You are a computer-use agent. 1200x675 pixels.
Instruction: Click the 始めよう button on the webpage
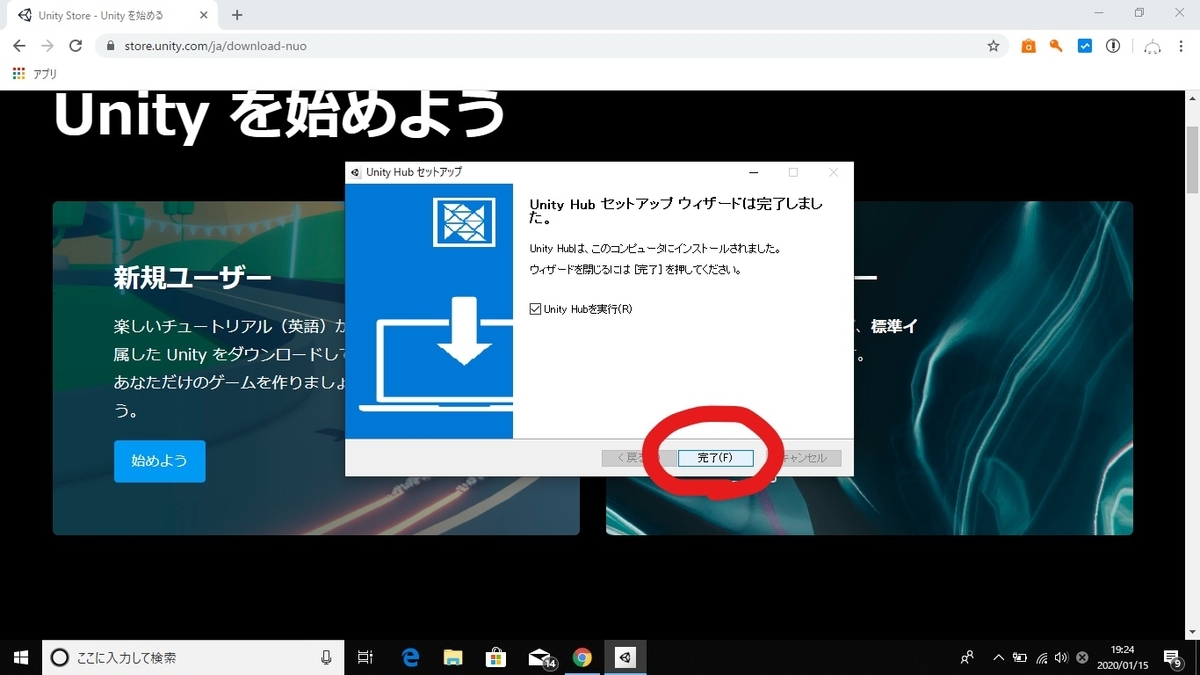160,461
